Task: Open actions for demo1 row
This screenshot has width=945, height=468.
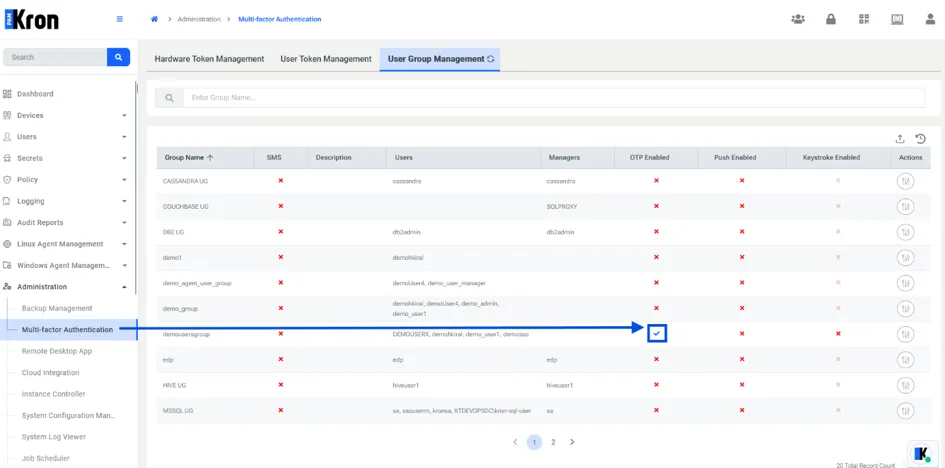Action: coord(905,258)
